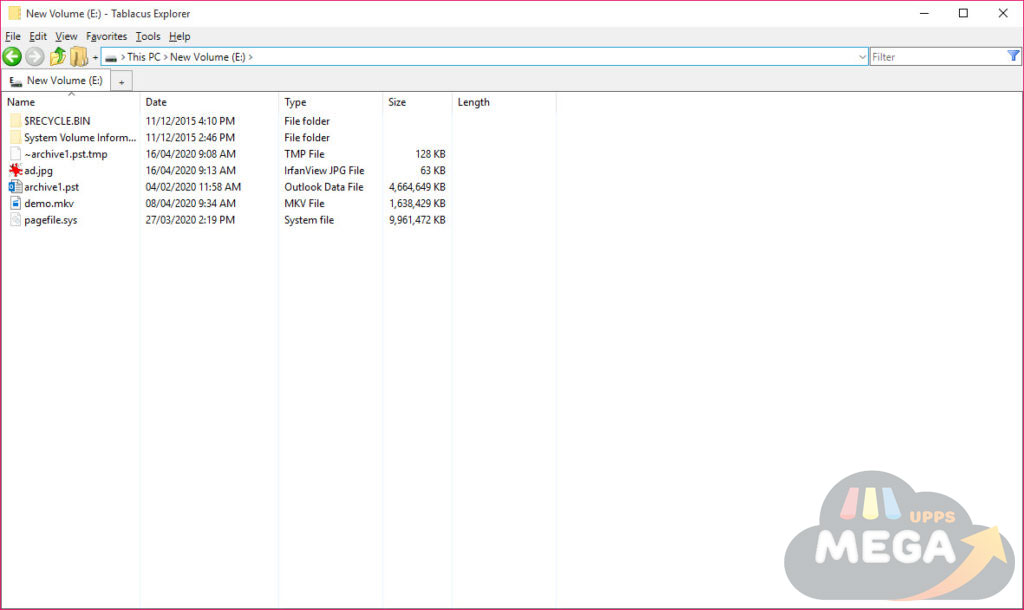Click date 16/04/2020 9:13 AM
This screenshot has width=1024, height=610.
point(191,170)
